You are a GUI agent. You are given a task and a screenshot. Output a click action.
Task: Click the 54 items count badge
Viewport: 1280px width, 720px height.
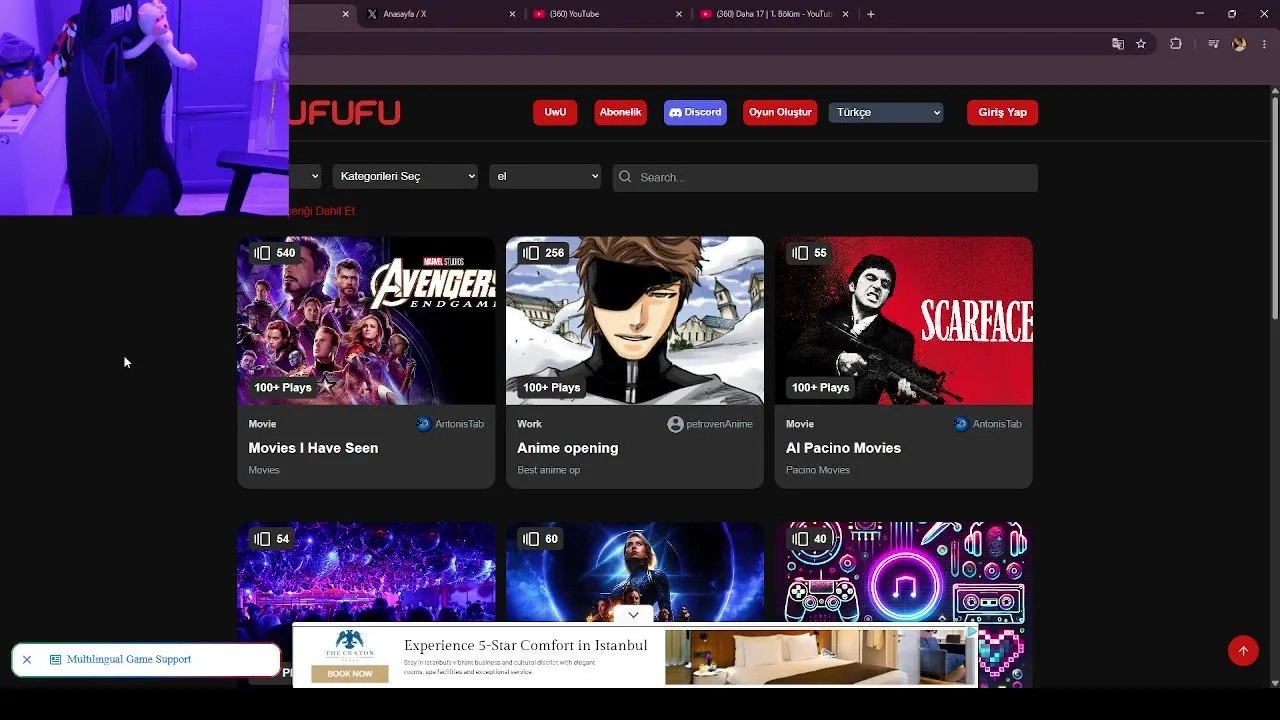[272, 539]
